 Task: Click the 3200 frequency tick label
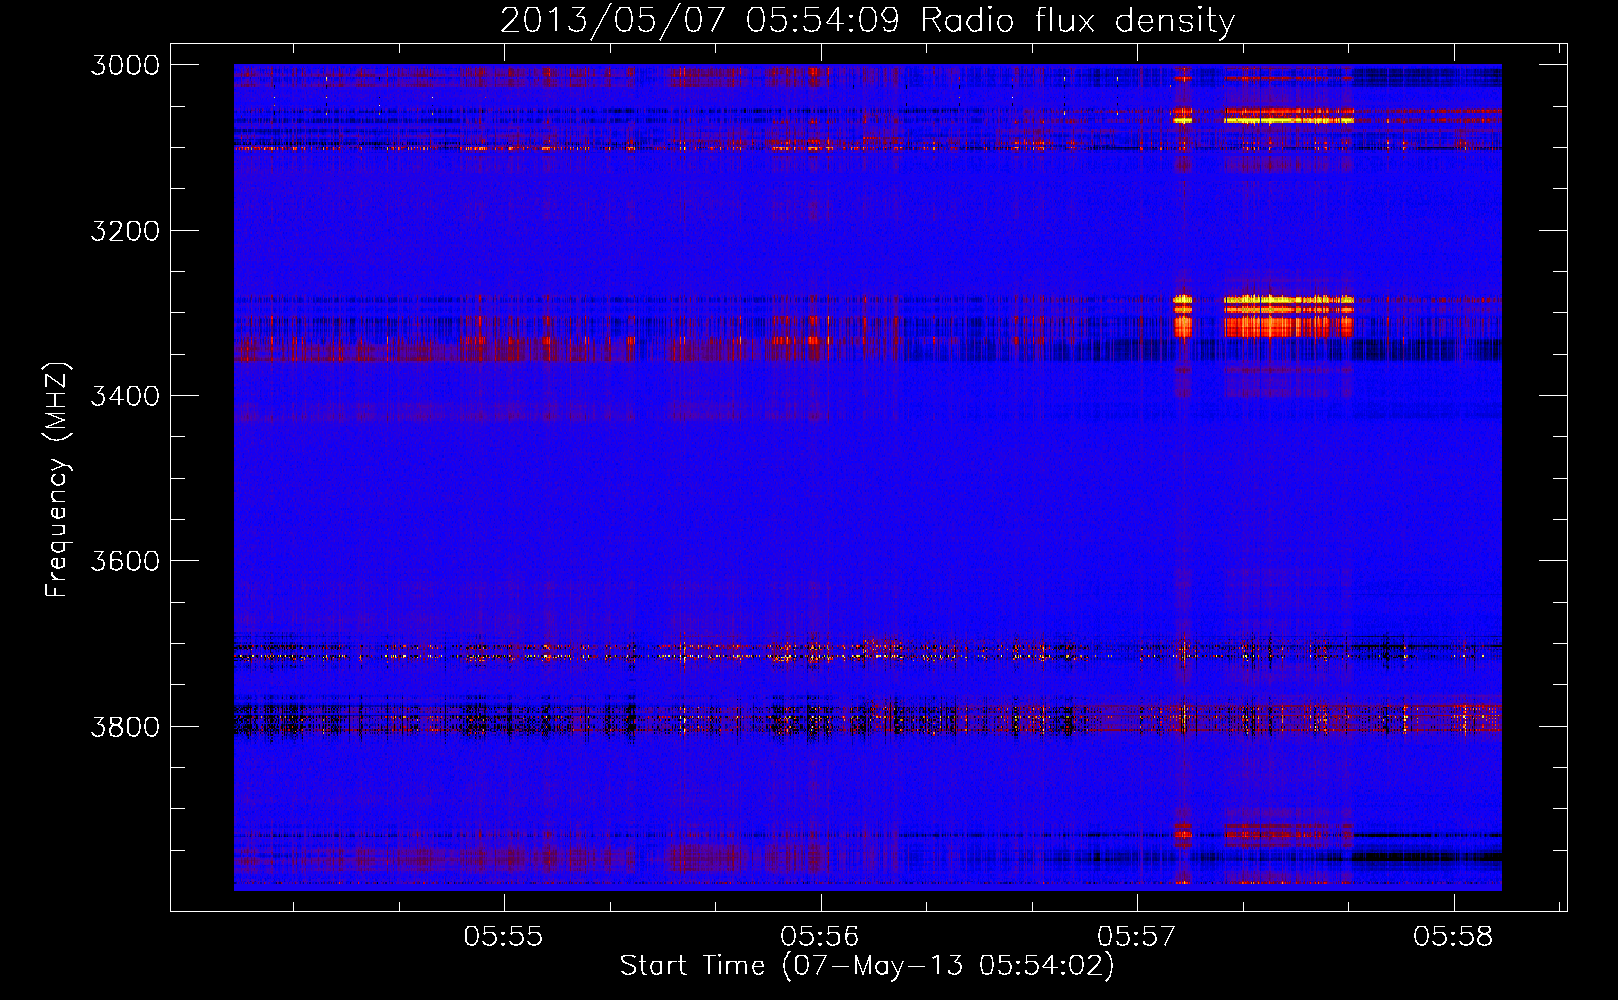click(125, 231)
